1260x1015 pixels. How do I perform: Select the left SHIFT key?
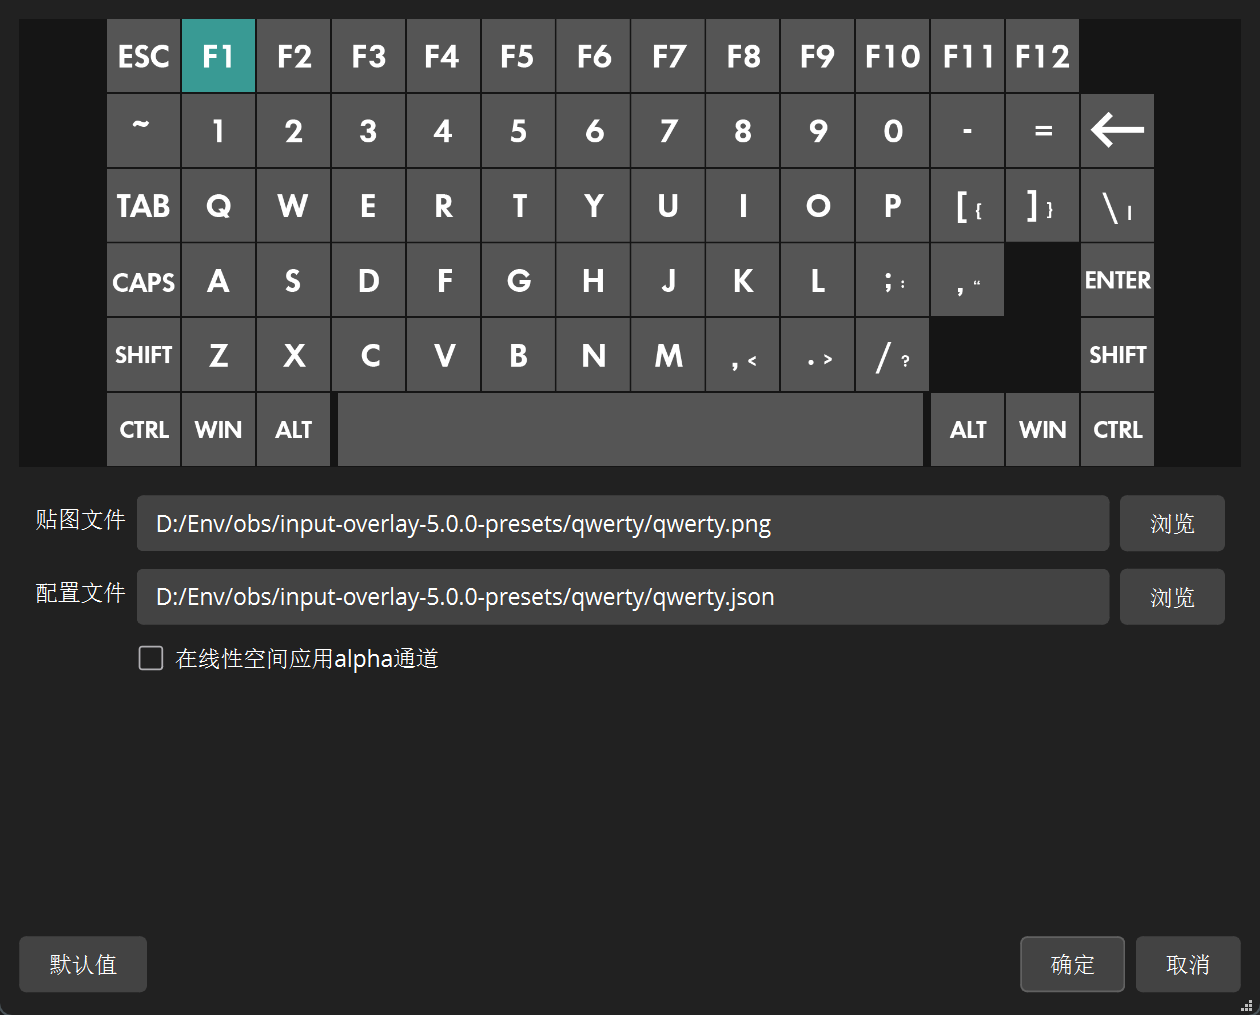tap(143, 354)
